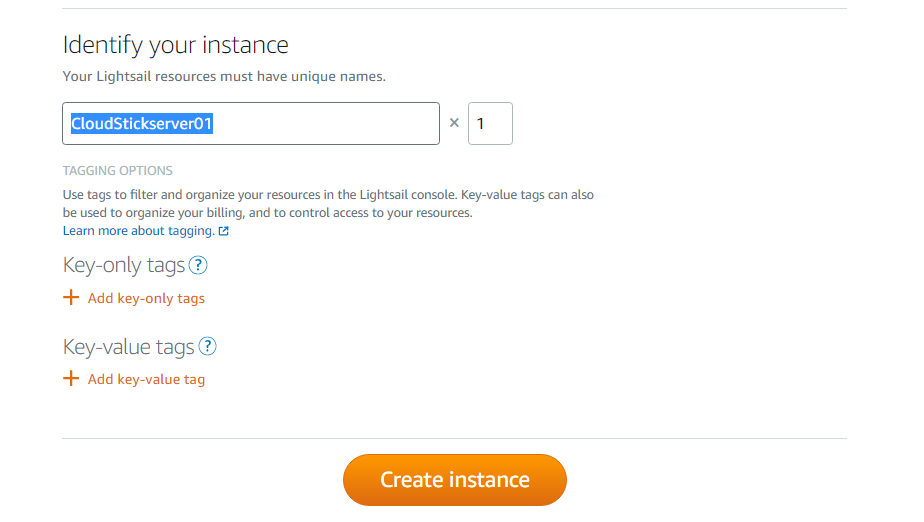Click the plus icon beside Add key-value tag
Screen dimensions: 924x522
tap(71, 379)
